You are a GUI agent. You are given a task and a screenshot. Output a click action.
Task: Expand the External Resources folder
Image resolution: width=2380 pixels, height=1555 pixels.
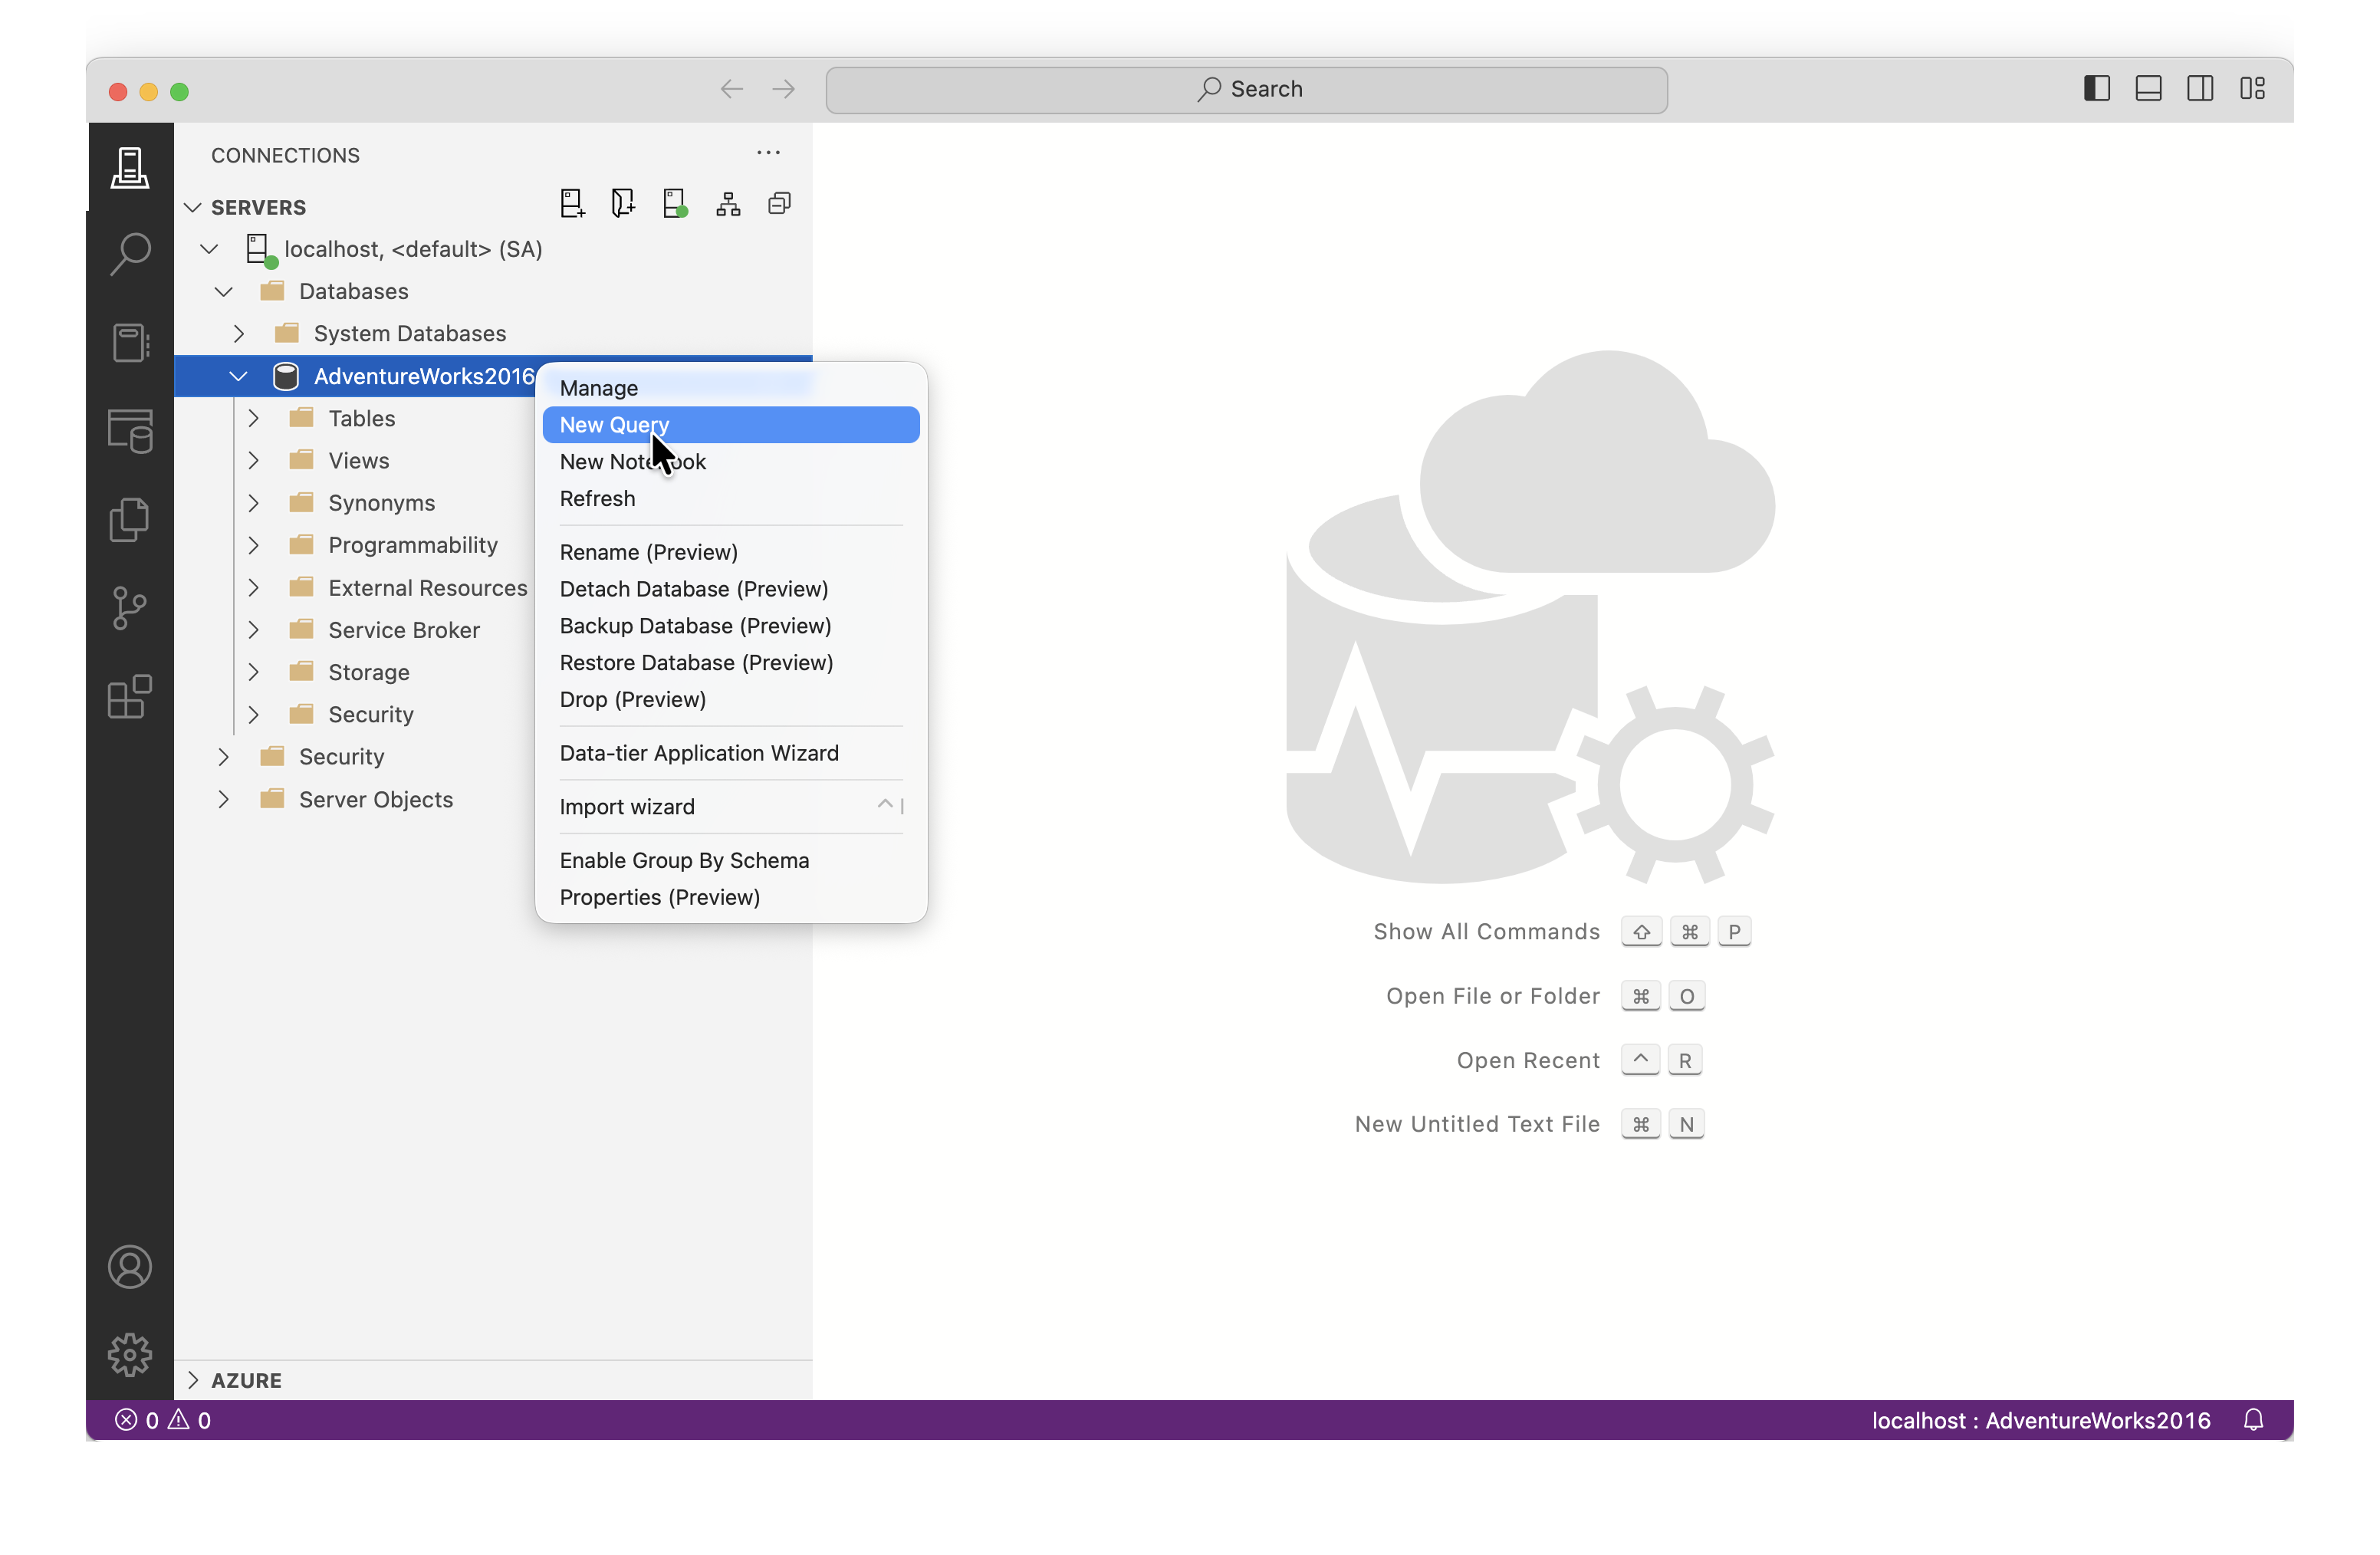(253, 588)
